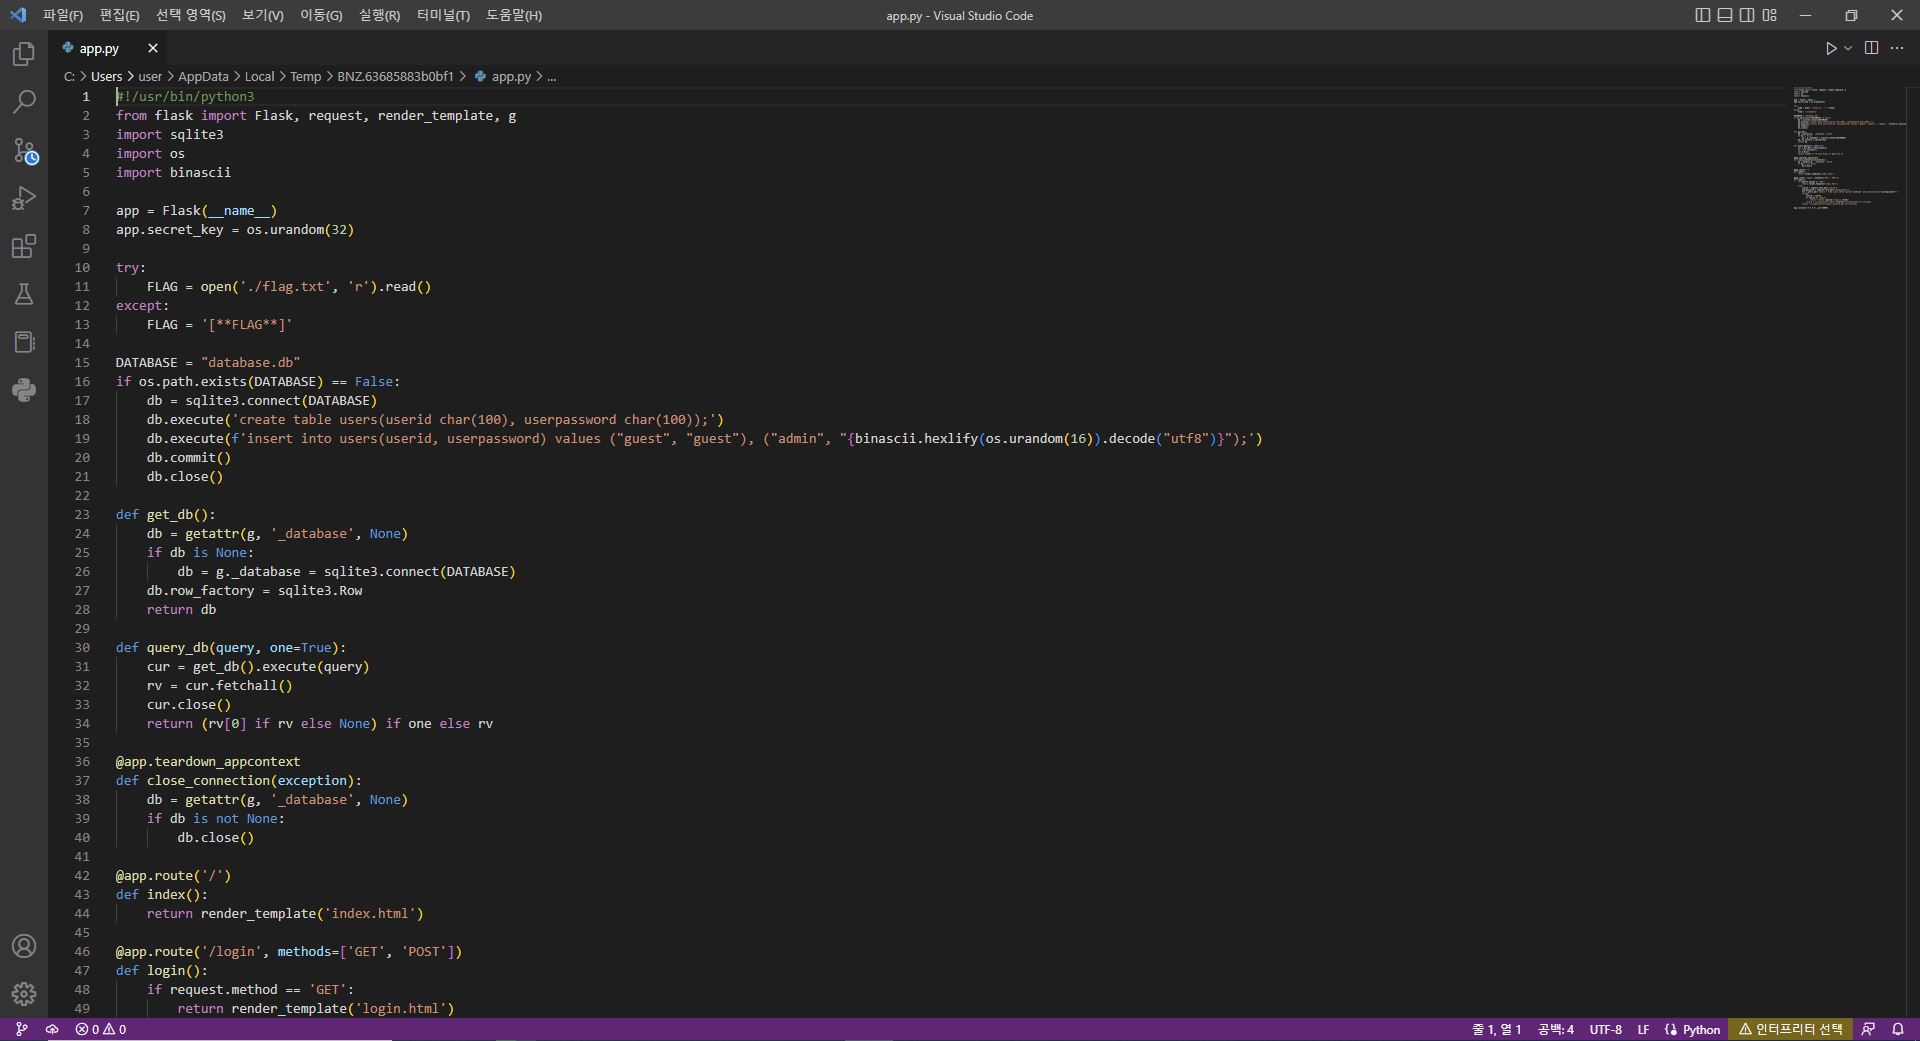This screenshot has height=1041, width=1920.
Task: Place cursor on 'import binascii' line
Action: (x=173, y=172)
